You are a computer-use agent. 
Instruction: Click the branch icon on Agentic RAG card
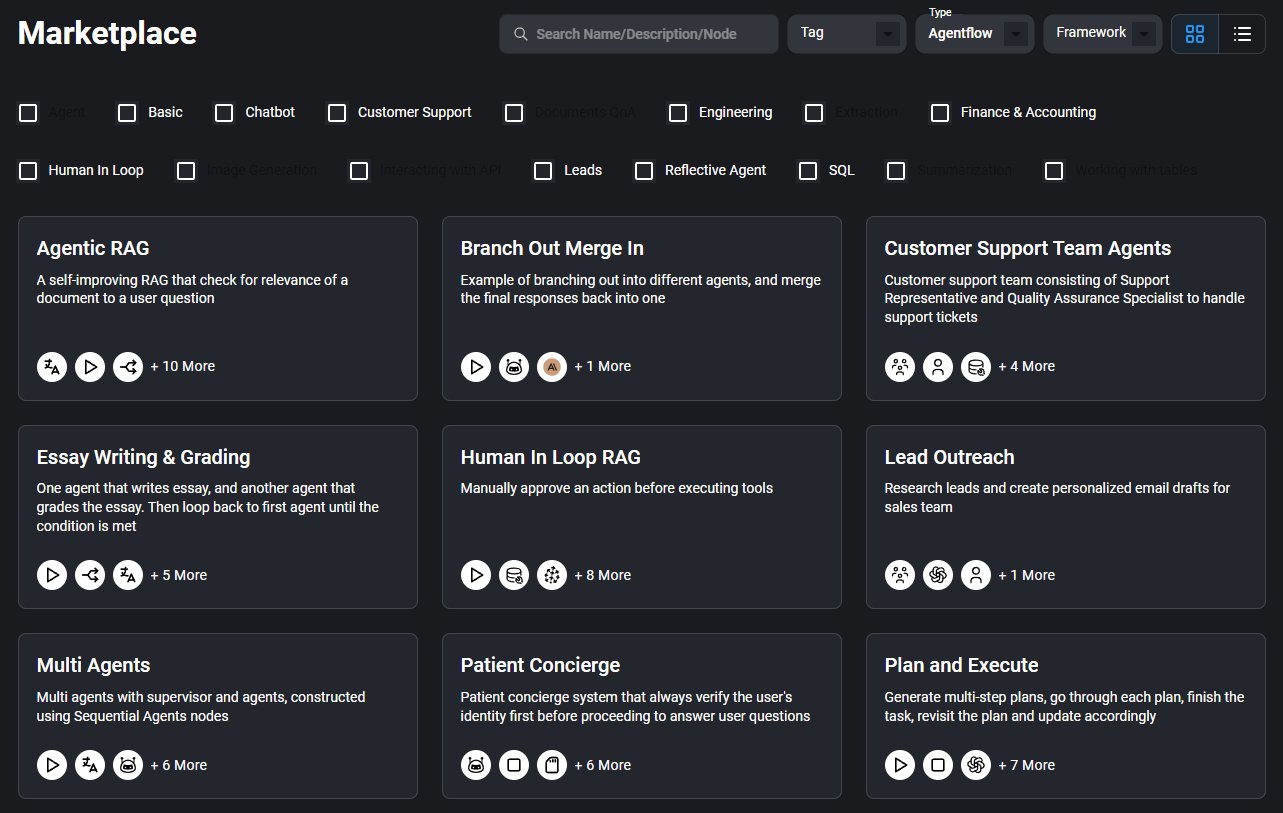(128, 367)
